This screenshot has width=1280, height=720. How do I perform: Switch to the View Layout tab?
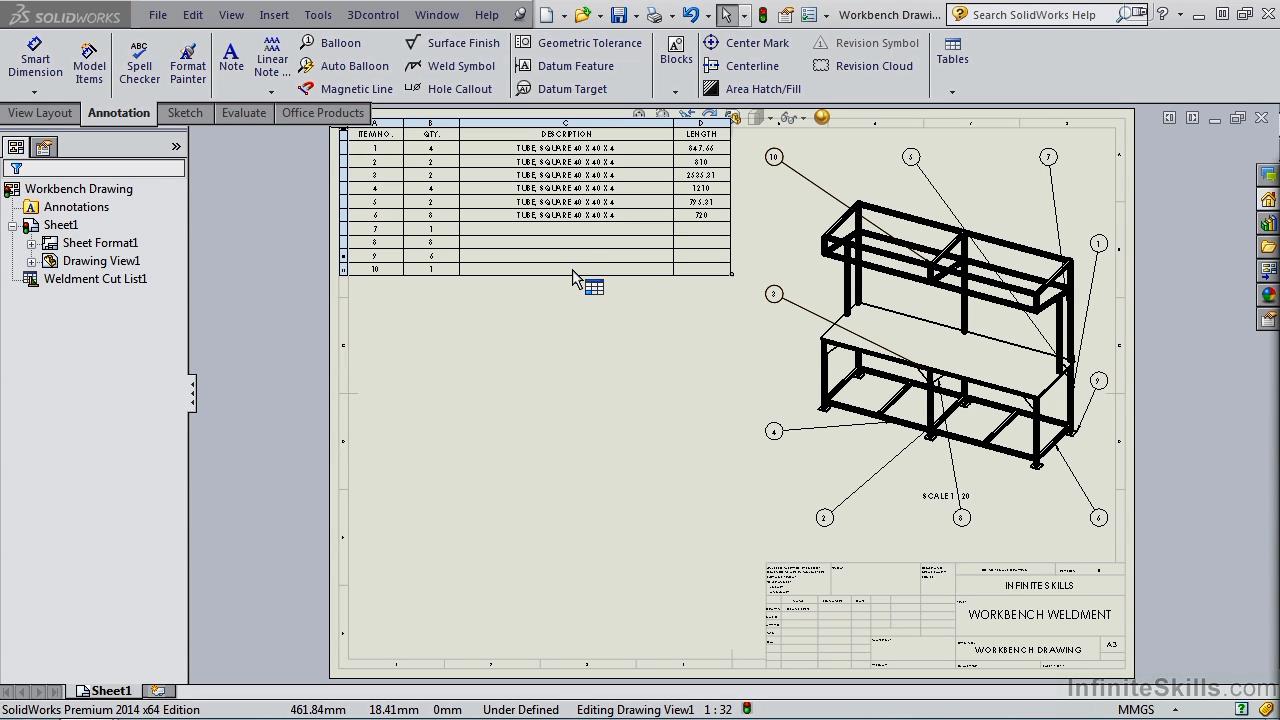click(40, 113)
